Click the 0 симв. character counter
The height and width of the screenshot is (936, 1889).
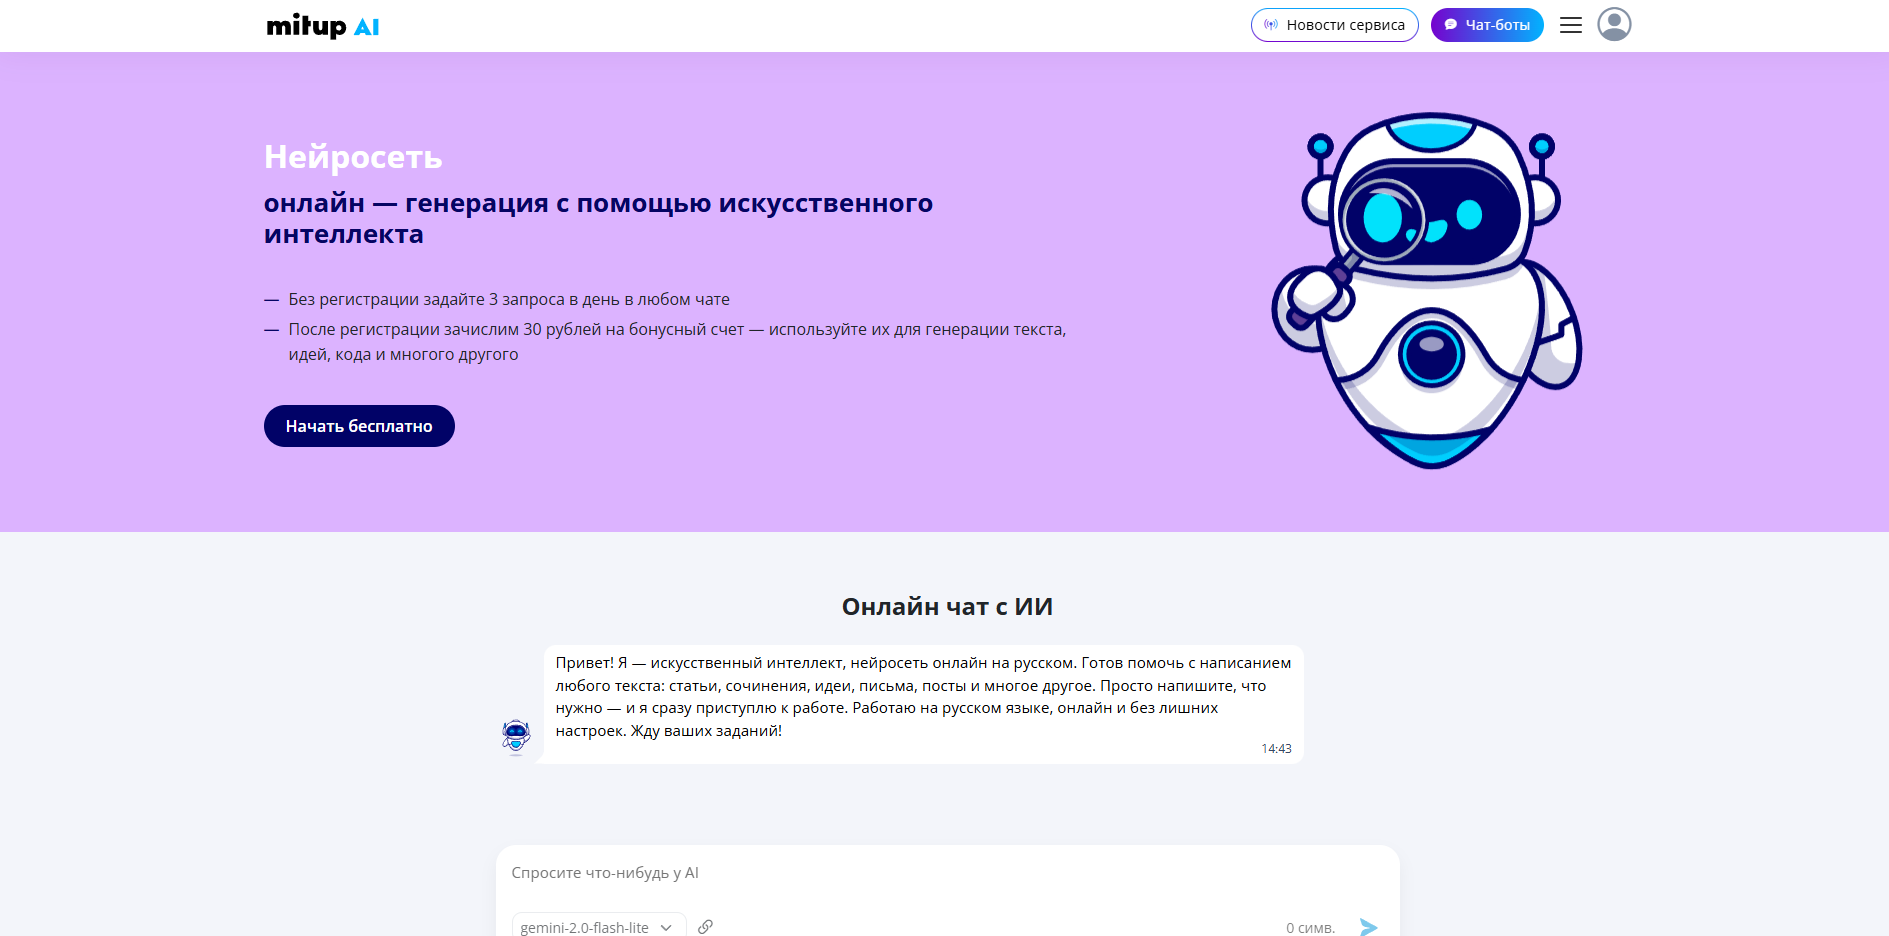click(x=1310, y=928)
